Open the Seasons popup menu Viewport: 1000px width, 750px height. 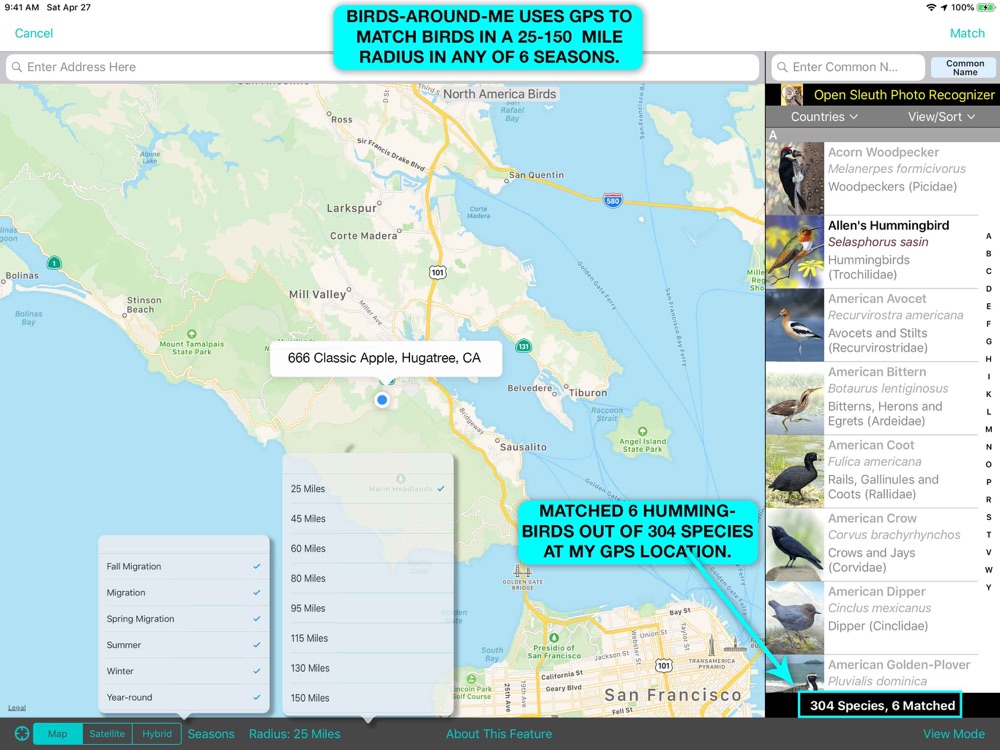[x=211, y=734]
